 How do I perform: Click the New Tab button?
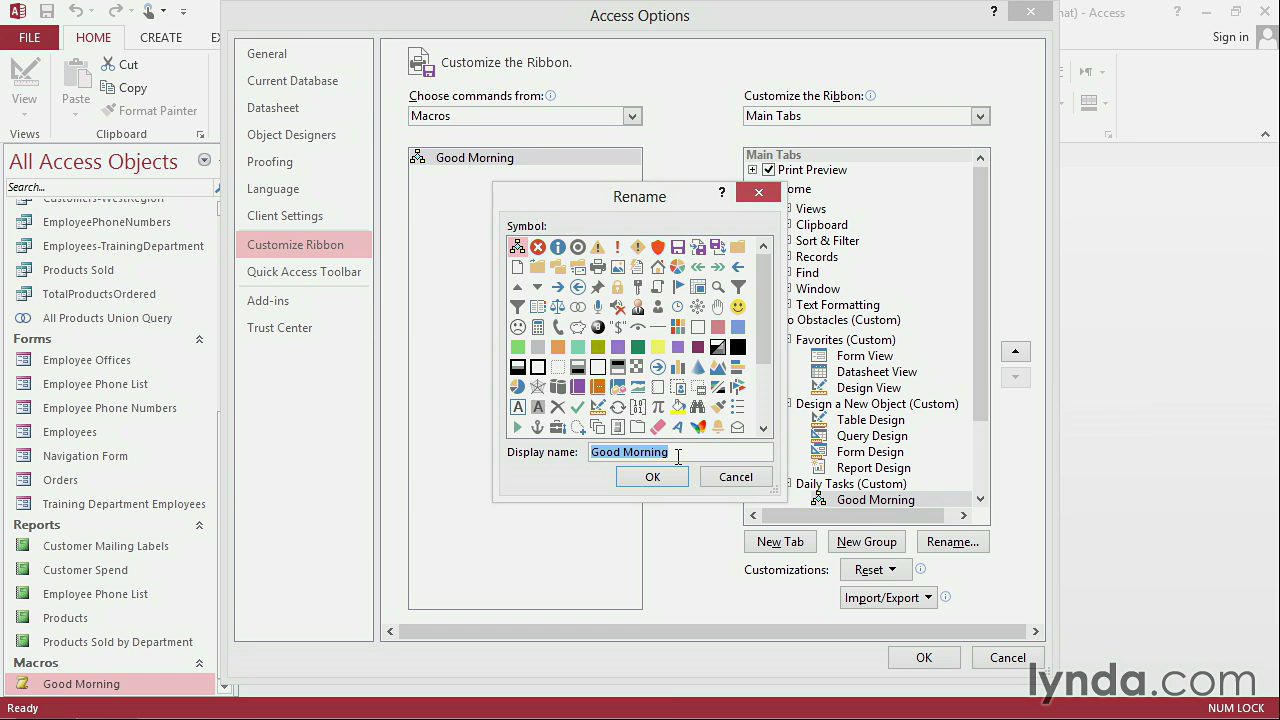pos(780,542)
